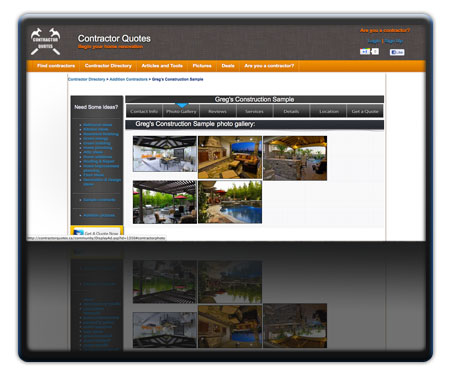
Task: Click 'Are you a contractor?' in nav bar
Action: 269,66
